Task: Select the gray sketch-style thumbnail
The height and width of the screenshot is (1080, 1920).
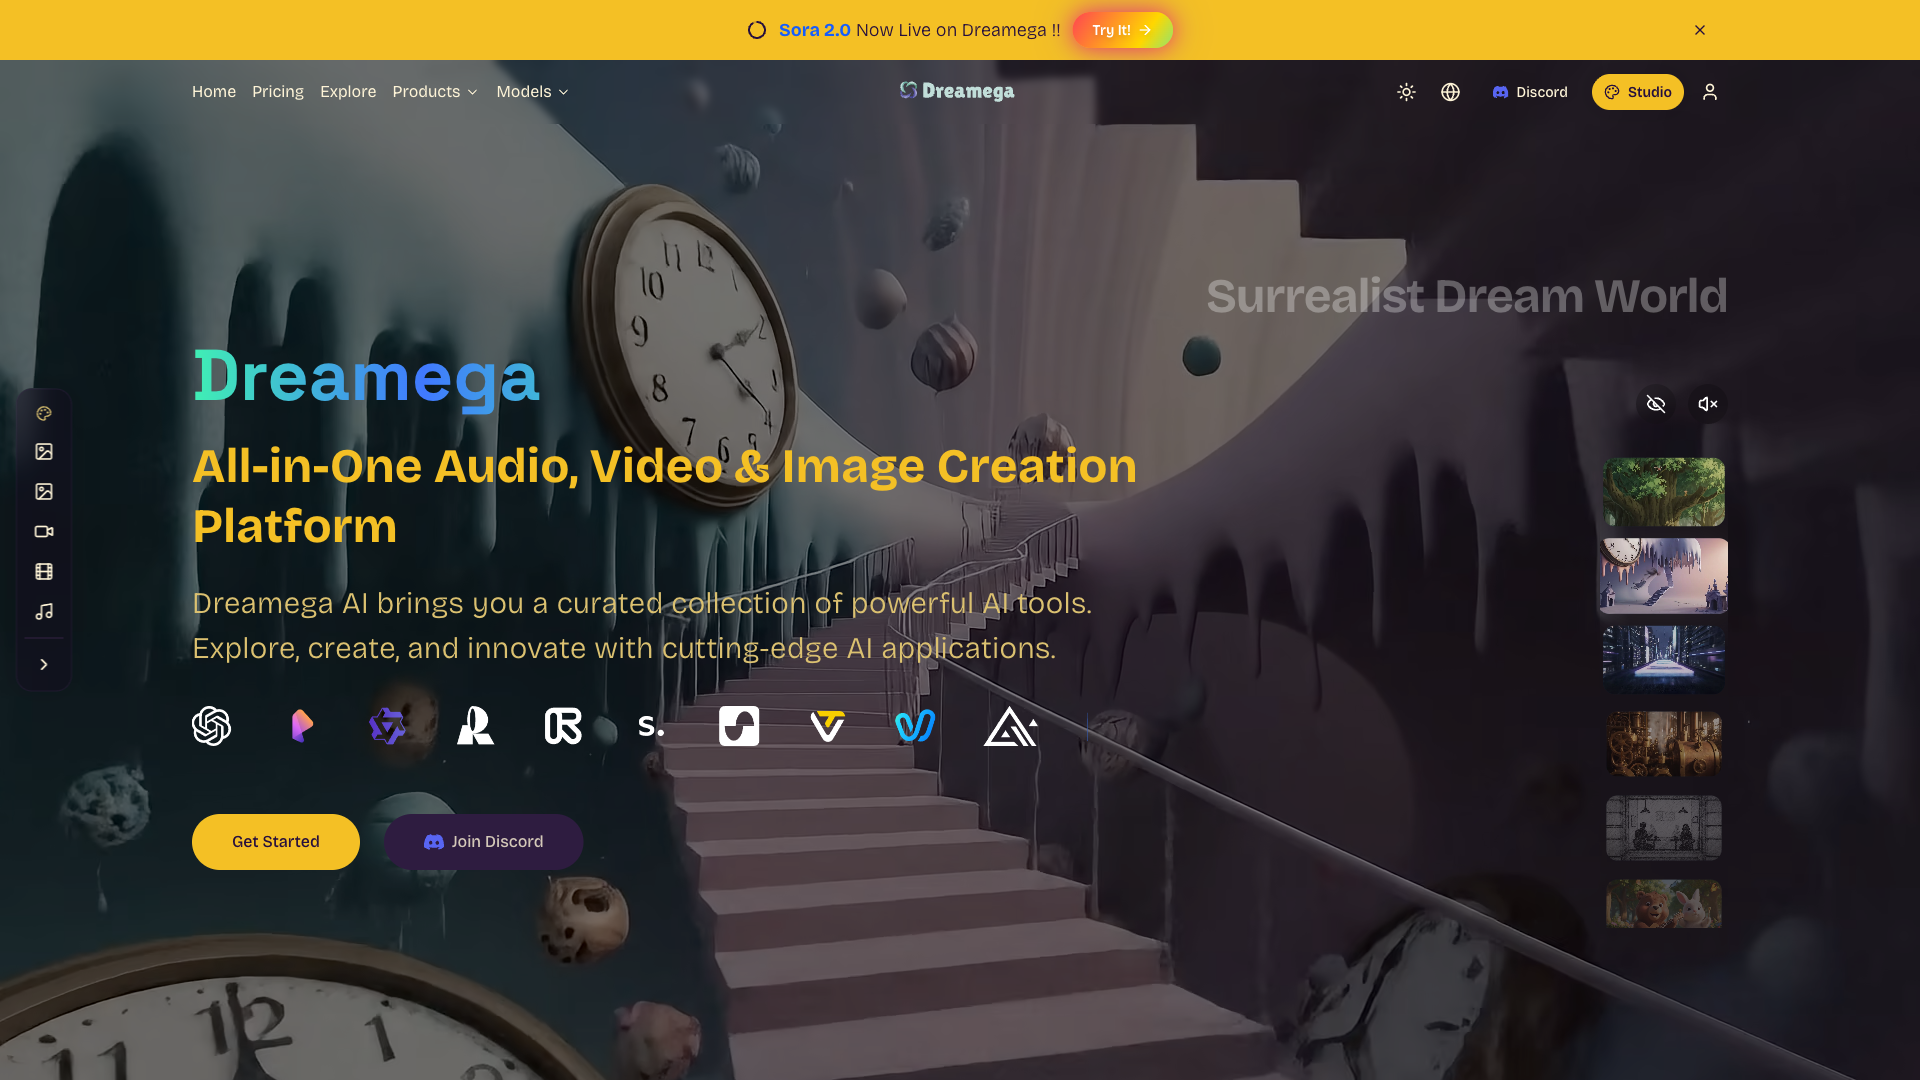Action: (x=1664, y=828)
